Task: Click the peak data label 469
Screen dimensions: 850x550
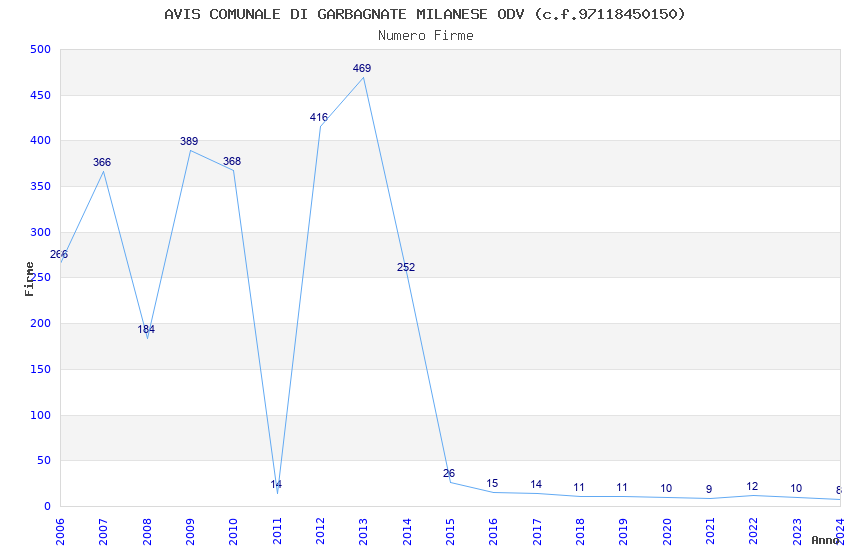Action: click(362, 68)
